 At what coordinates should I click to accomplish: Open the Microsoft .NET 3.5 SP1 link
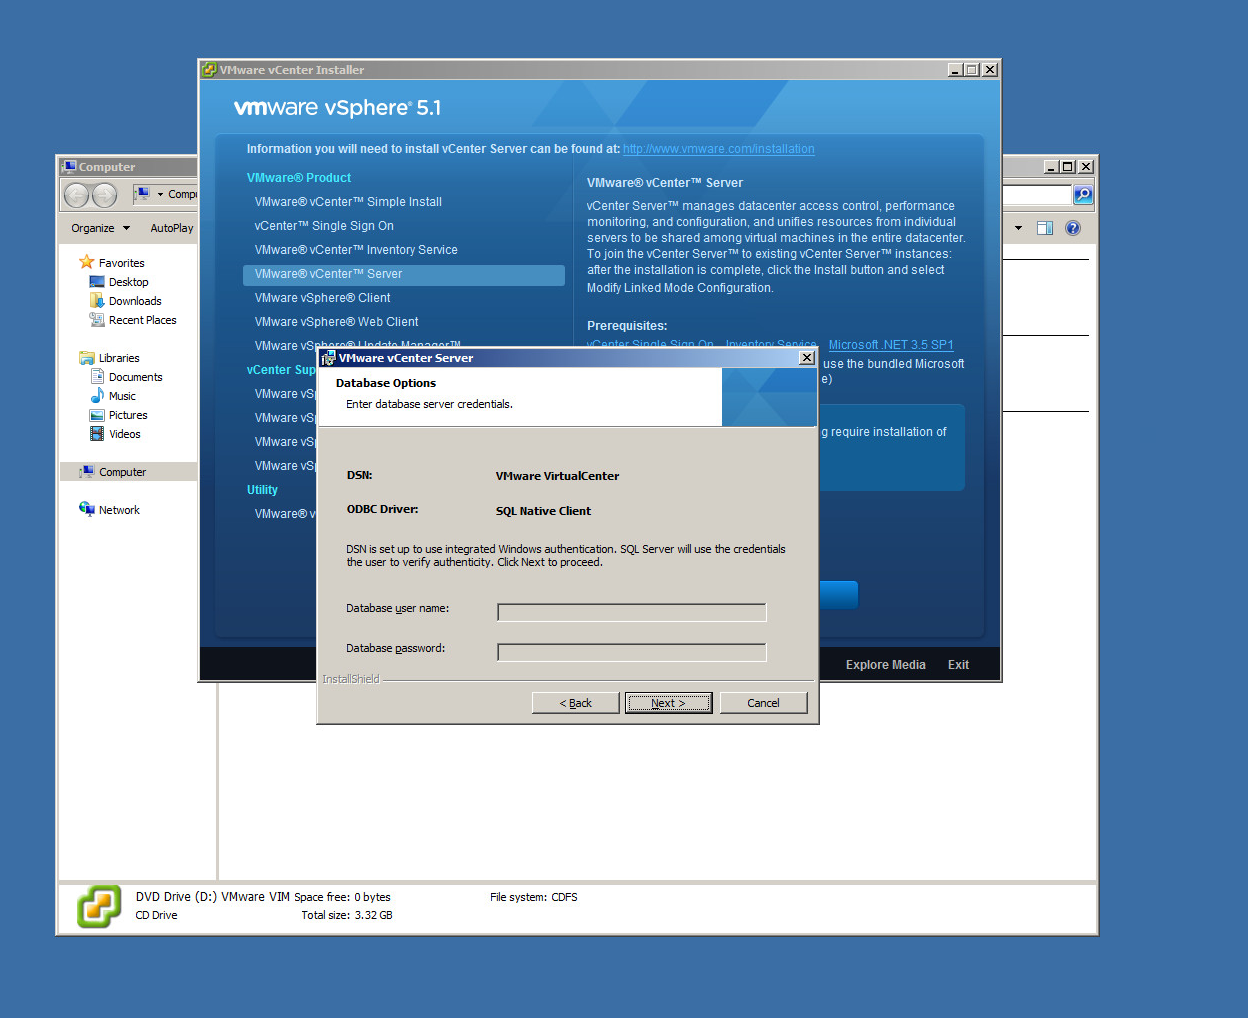point(890,345)
